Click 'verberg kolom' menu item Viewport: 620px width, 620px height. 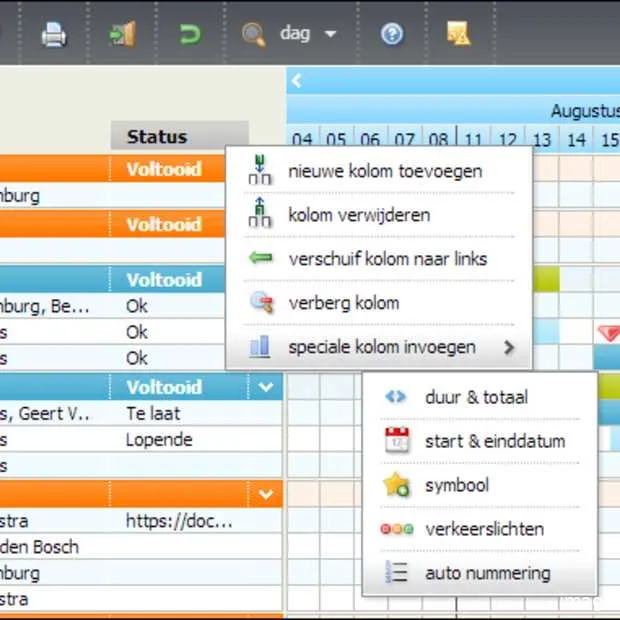click(x=343, y=303)
